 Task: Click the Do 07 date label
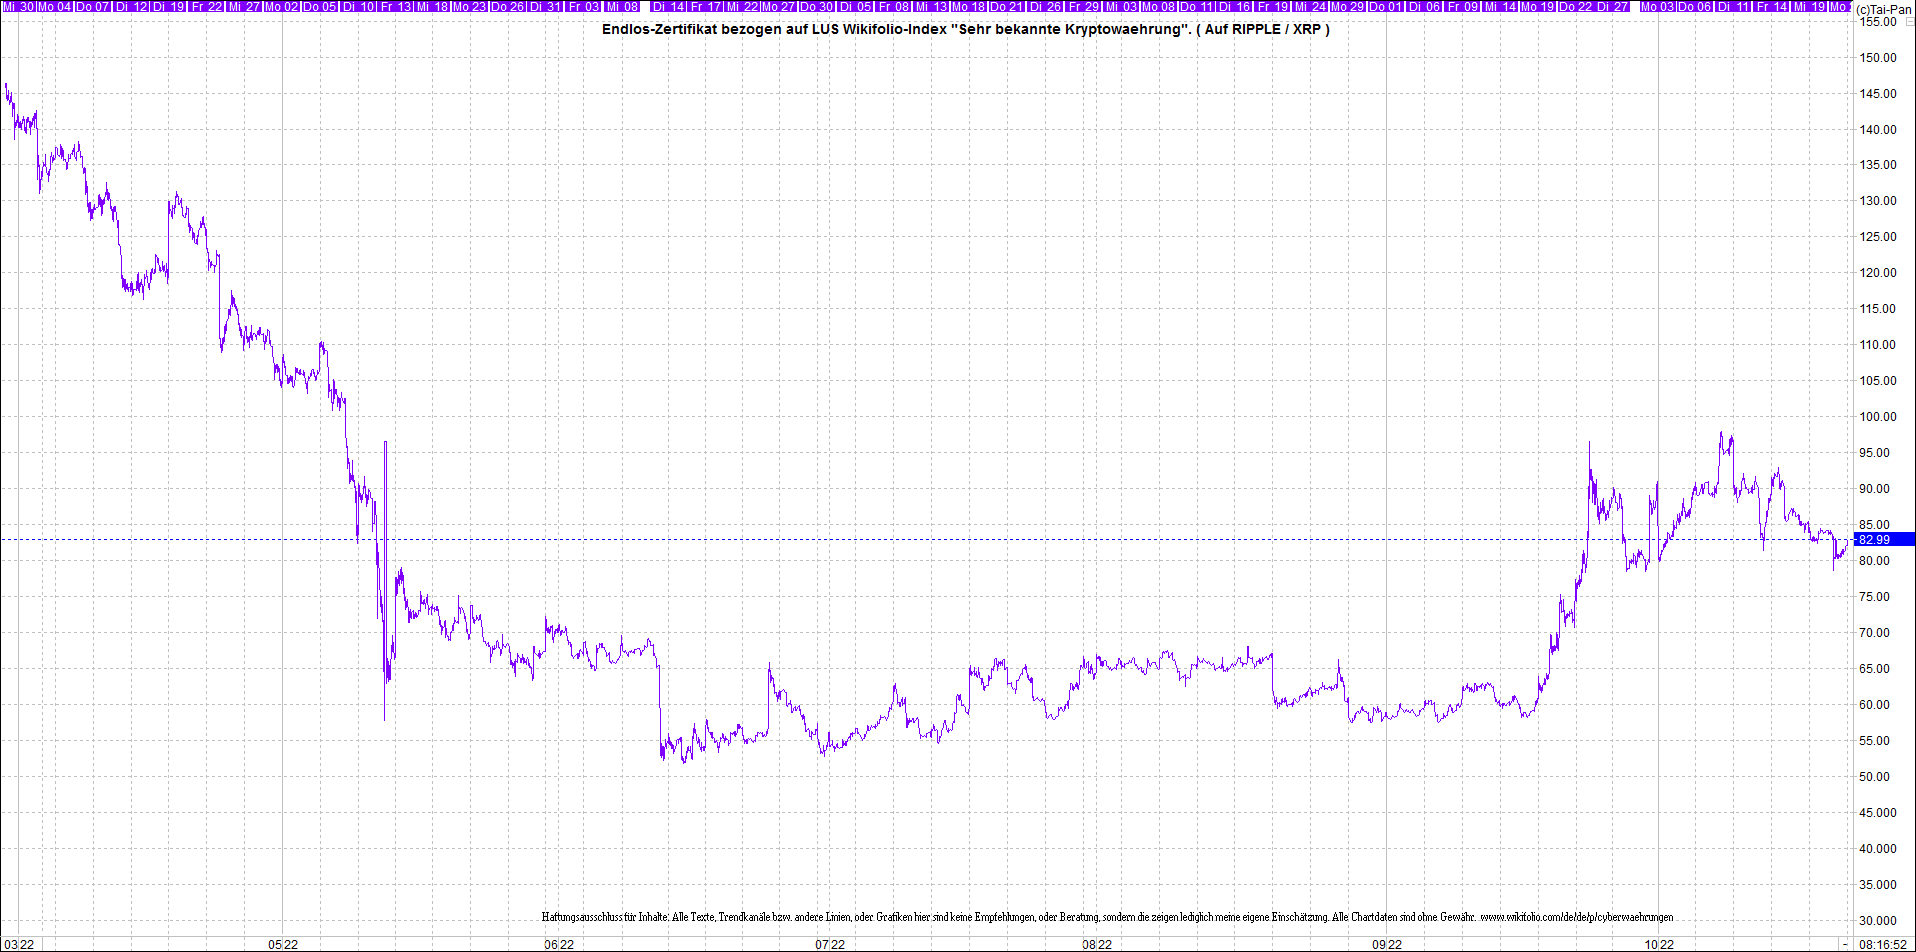[x=92, y=6]
